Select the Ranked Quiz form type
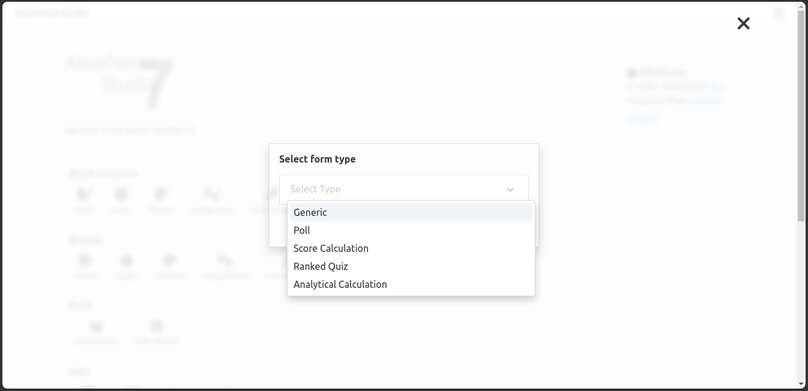Screen dimensions: 808x391 [x=411, y=266]
